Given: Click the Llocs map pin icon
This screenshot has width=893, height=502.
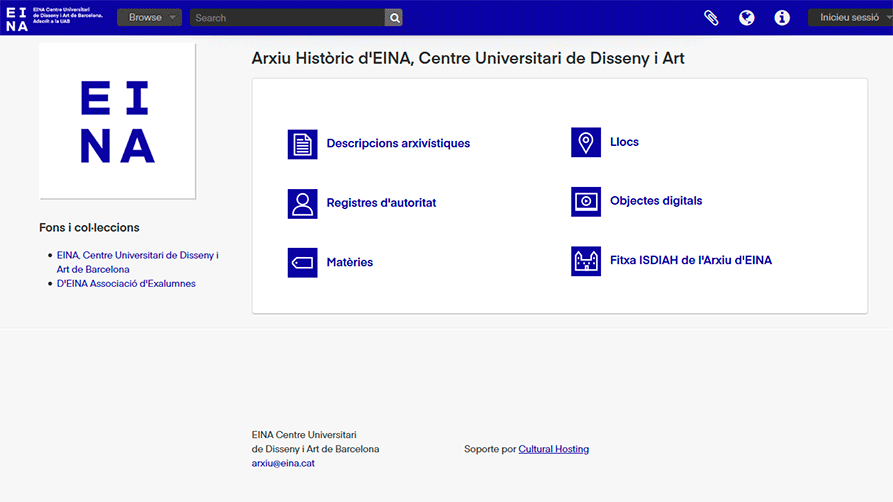Looking at the screenshot, I should tap(586, 142).
